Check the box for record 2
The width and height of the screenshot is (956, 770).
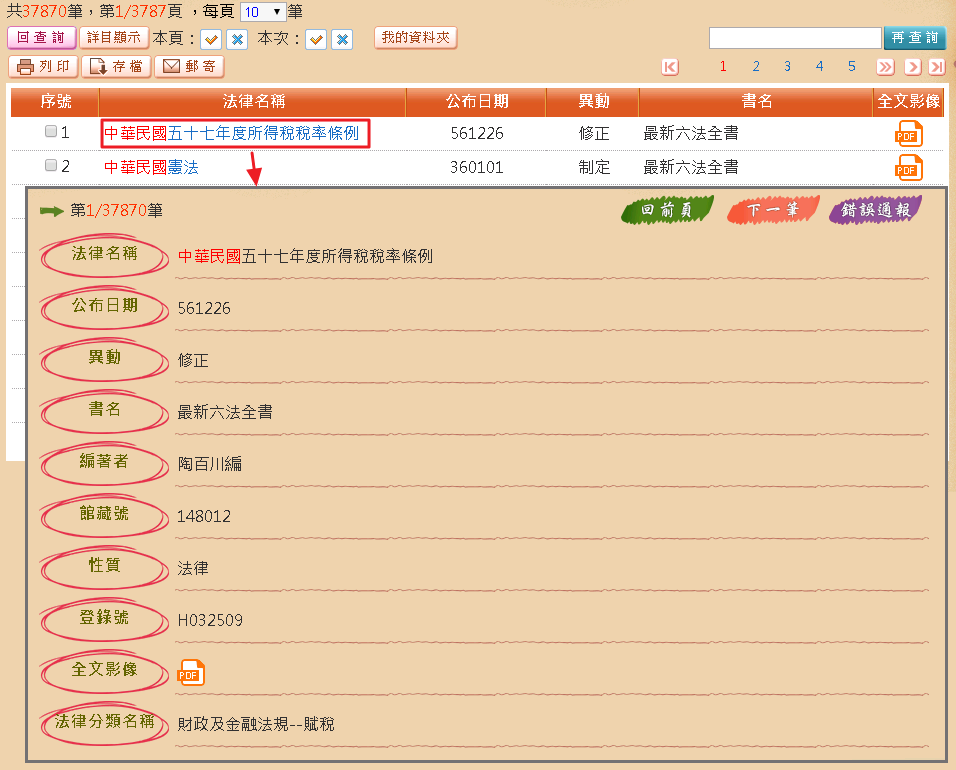click(51, 165)
